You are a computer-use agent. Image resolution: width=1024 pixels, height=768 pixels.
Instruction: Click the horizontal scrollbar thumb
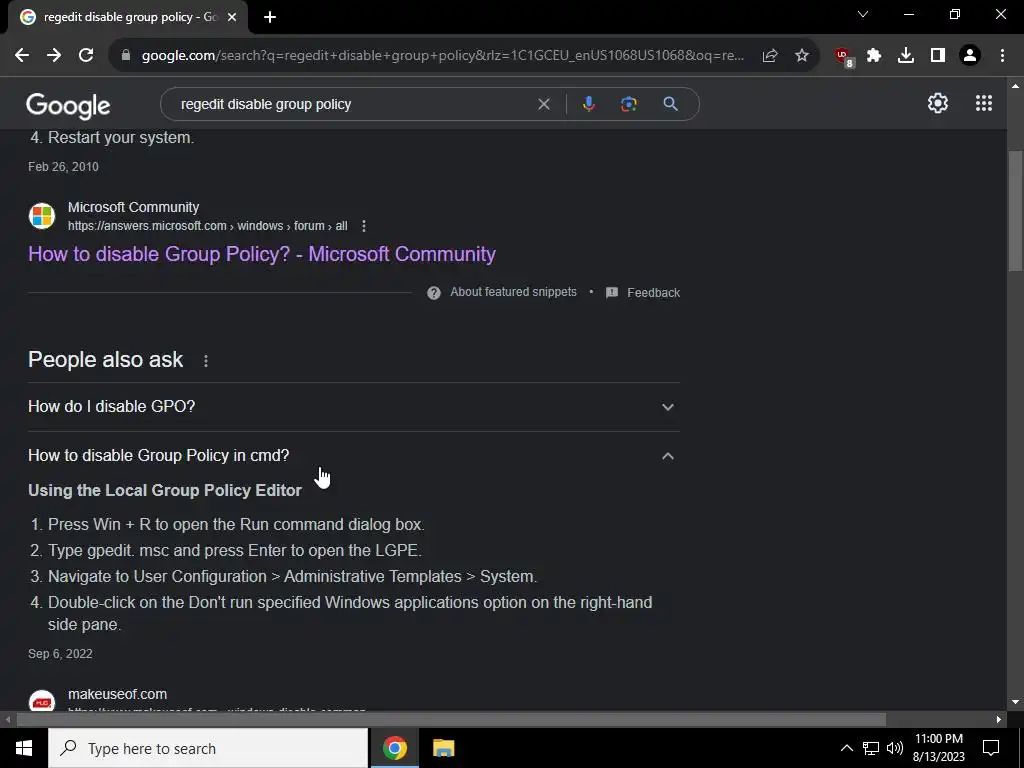click(451, 720)
